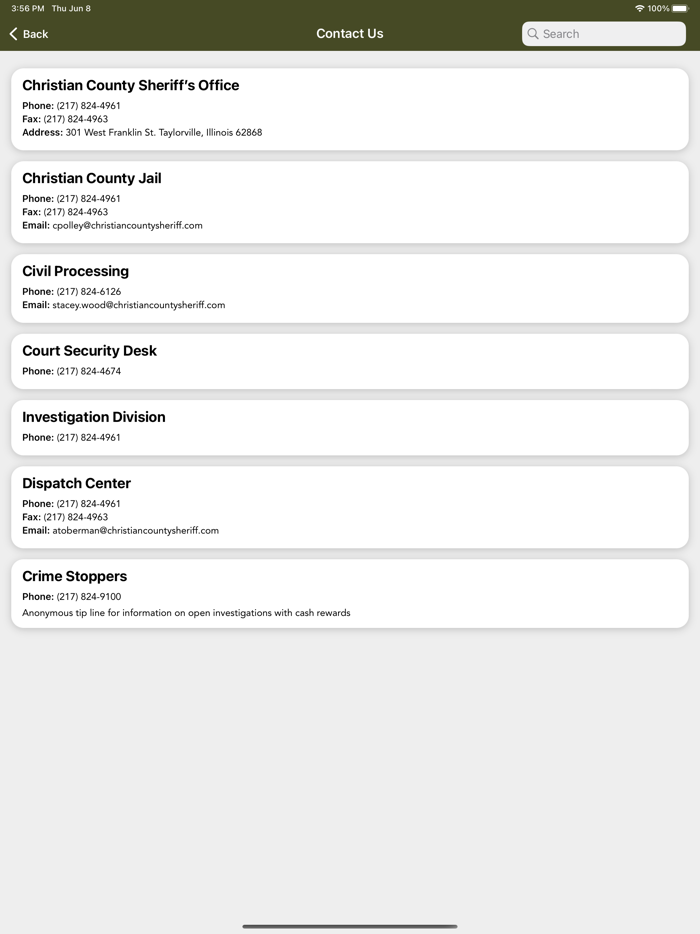Image resolution: width=700 pixels, height=934 pixels.
Task: Email atoberman@christiancountysheriff.com
Action: [135, 530]
